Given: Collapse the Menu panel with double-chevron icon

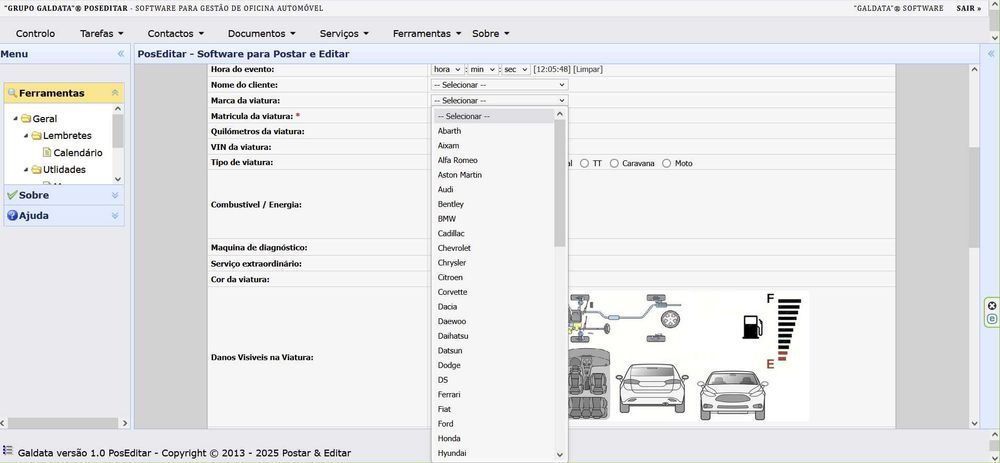Looking at the screenshot, I should 121,54.
